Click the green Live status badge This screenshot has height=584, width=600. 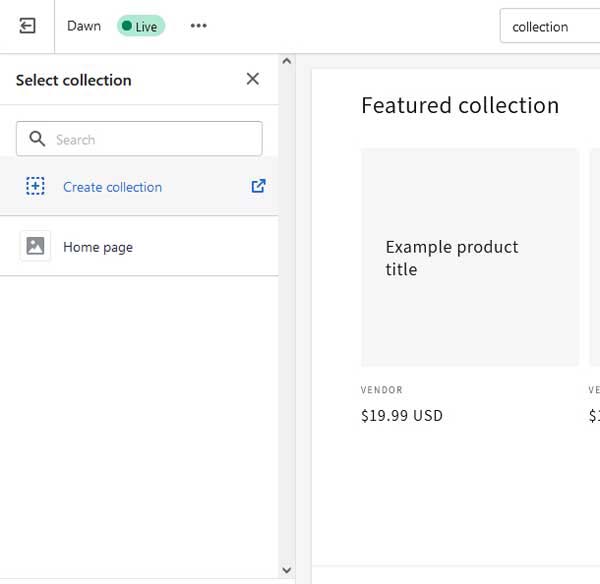tap(141, 26)
